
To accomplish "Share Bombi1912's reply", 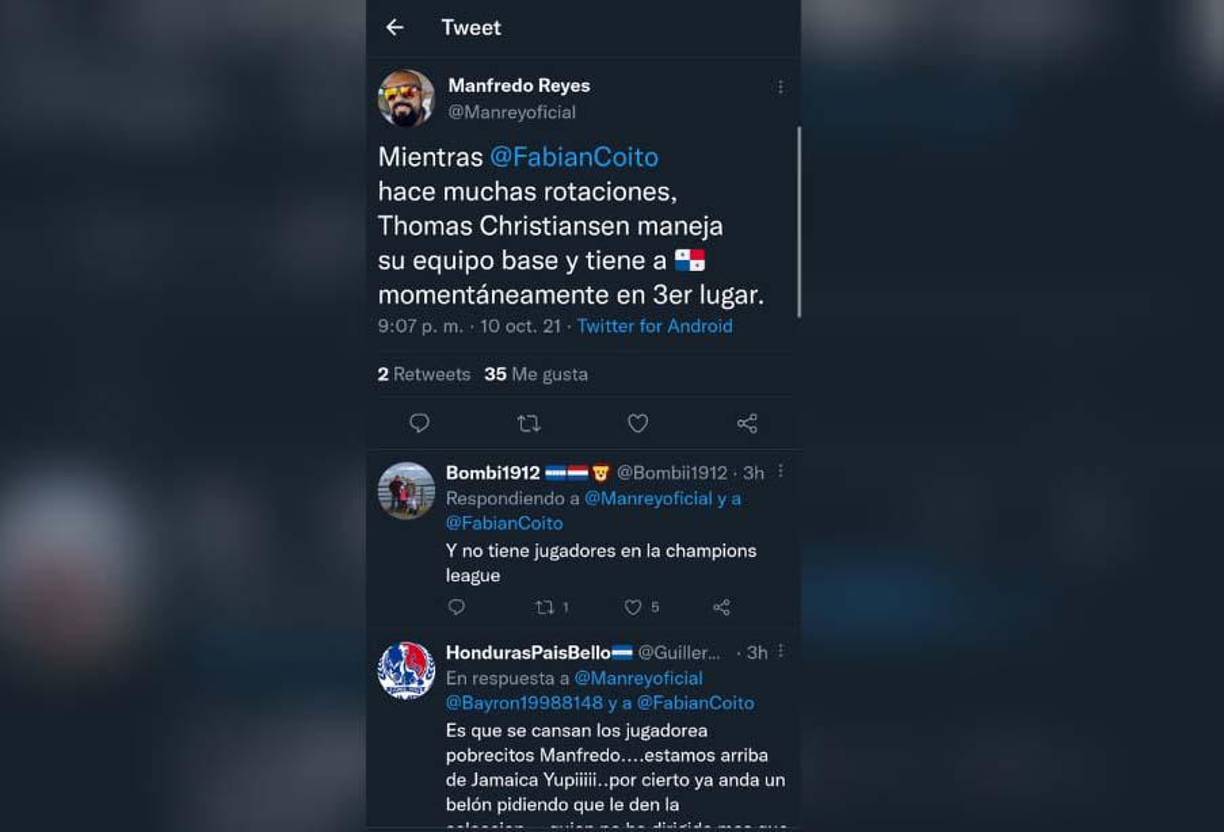I will point(721,607).
